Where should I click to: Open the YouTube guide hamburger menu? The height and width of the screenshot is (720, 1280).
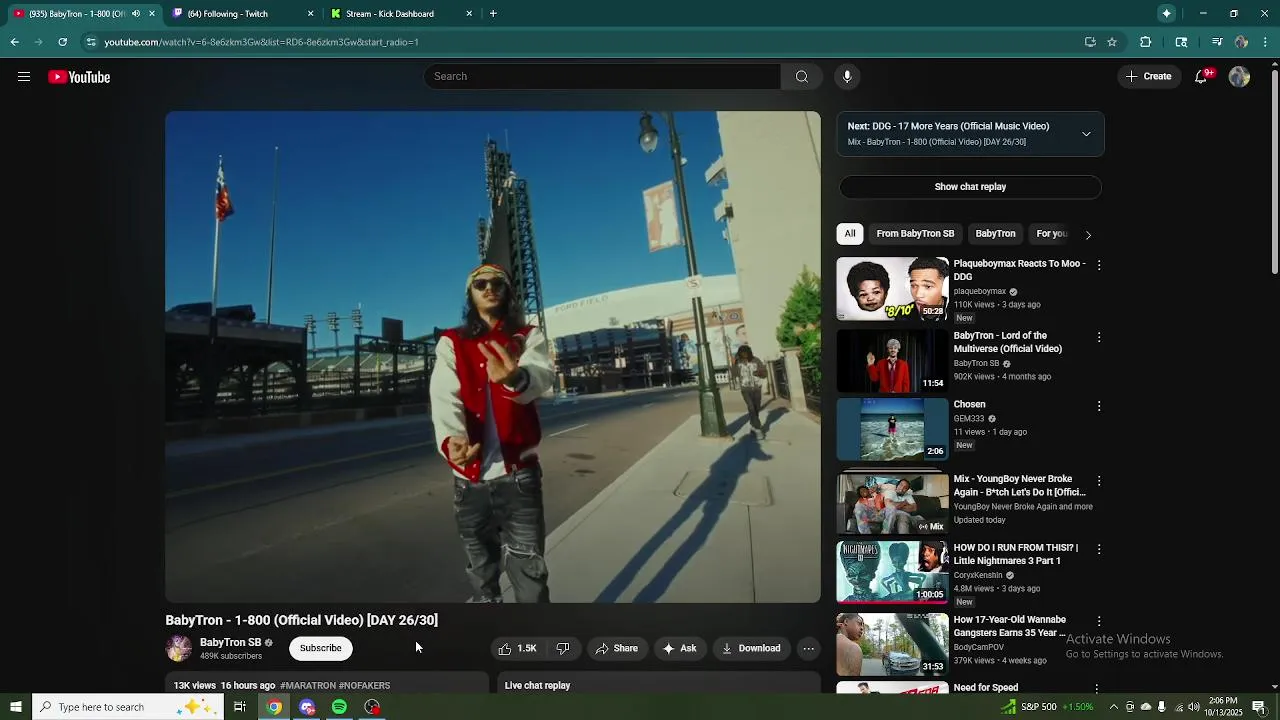tap(24, 77)
